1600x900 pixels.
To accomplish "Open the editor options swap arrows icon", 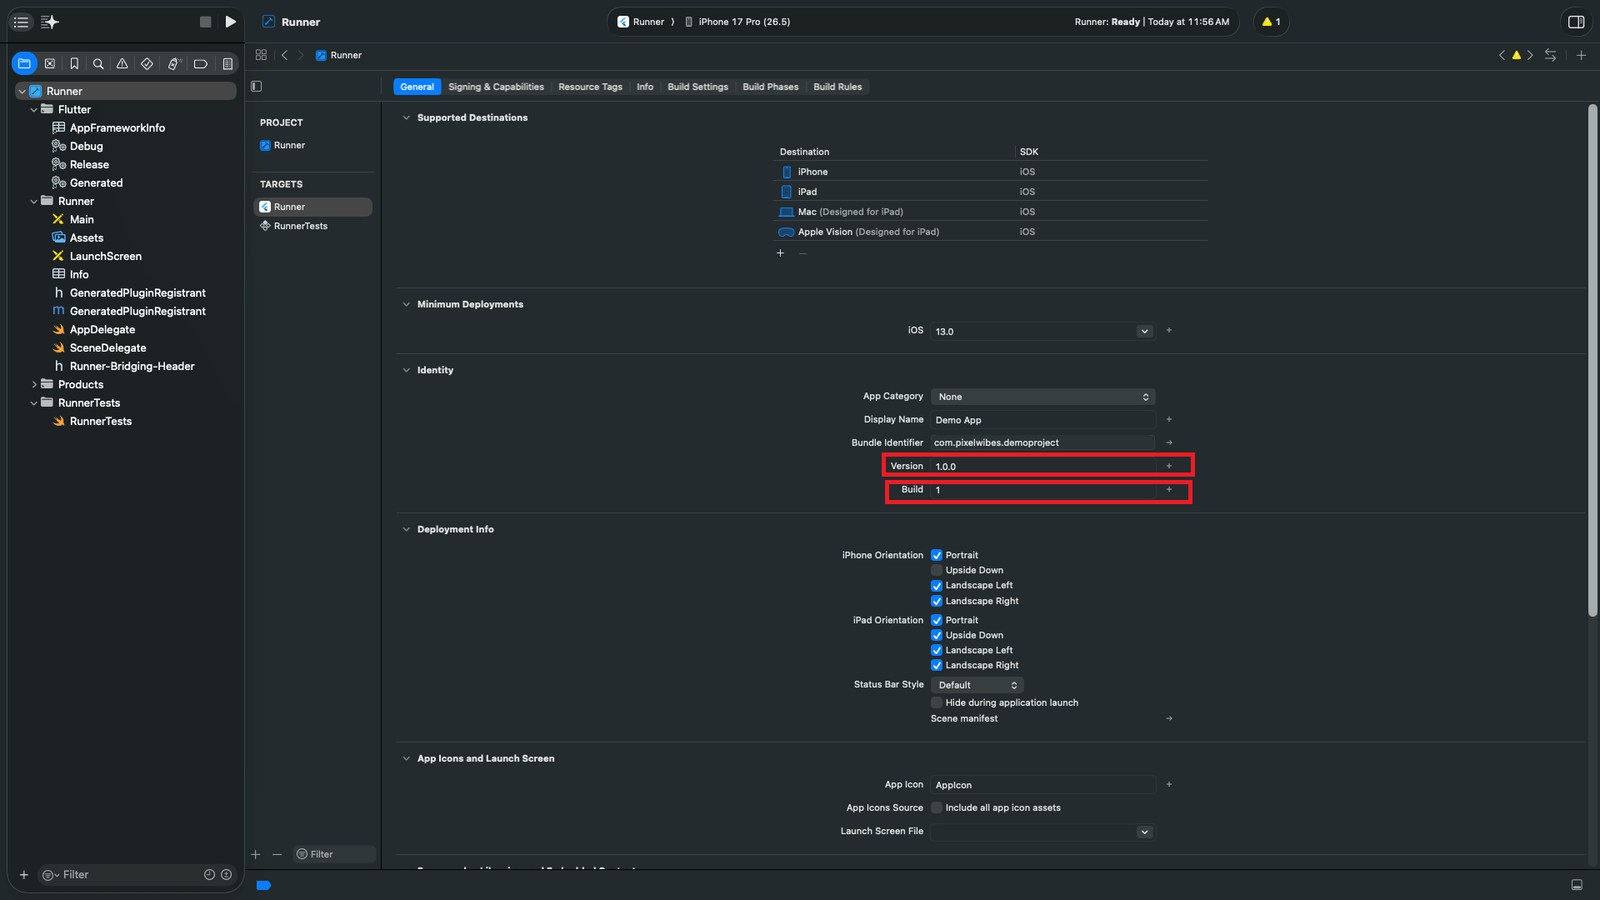I will pyautogui.click(x=1551, y=55).
